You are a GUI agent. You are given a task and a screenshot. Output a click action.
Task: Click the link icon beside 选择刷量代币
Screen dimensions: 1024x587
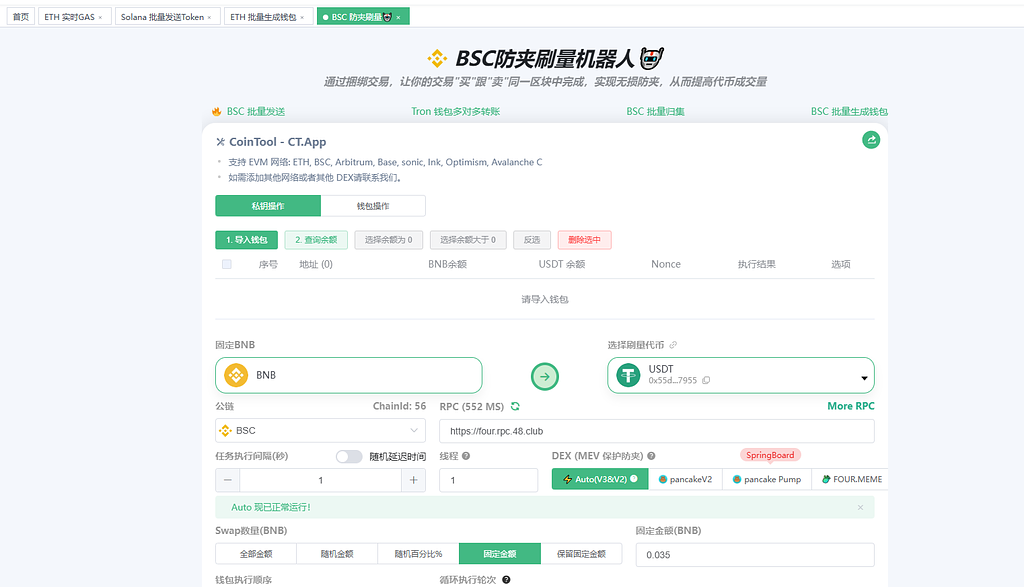point(673,345)
